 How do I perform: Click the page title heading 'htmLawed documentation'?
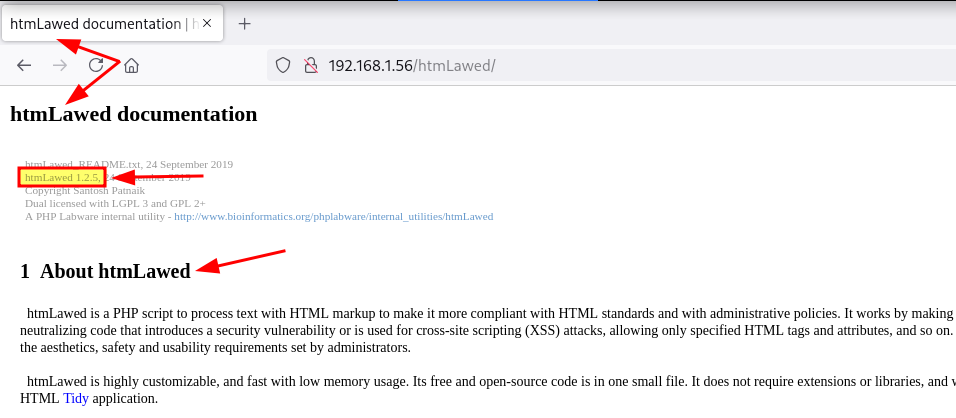coord(133,114)
